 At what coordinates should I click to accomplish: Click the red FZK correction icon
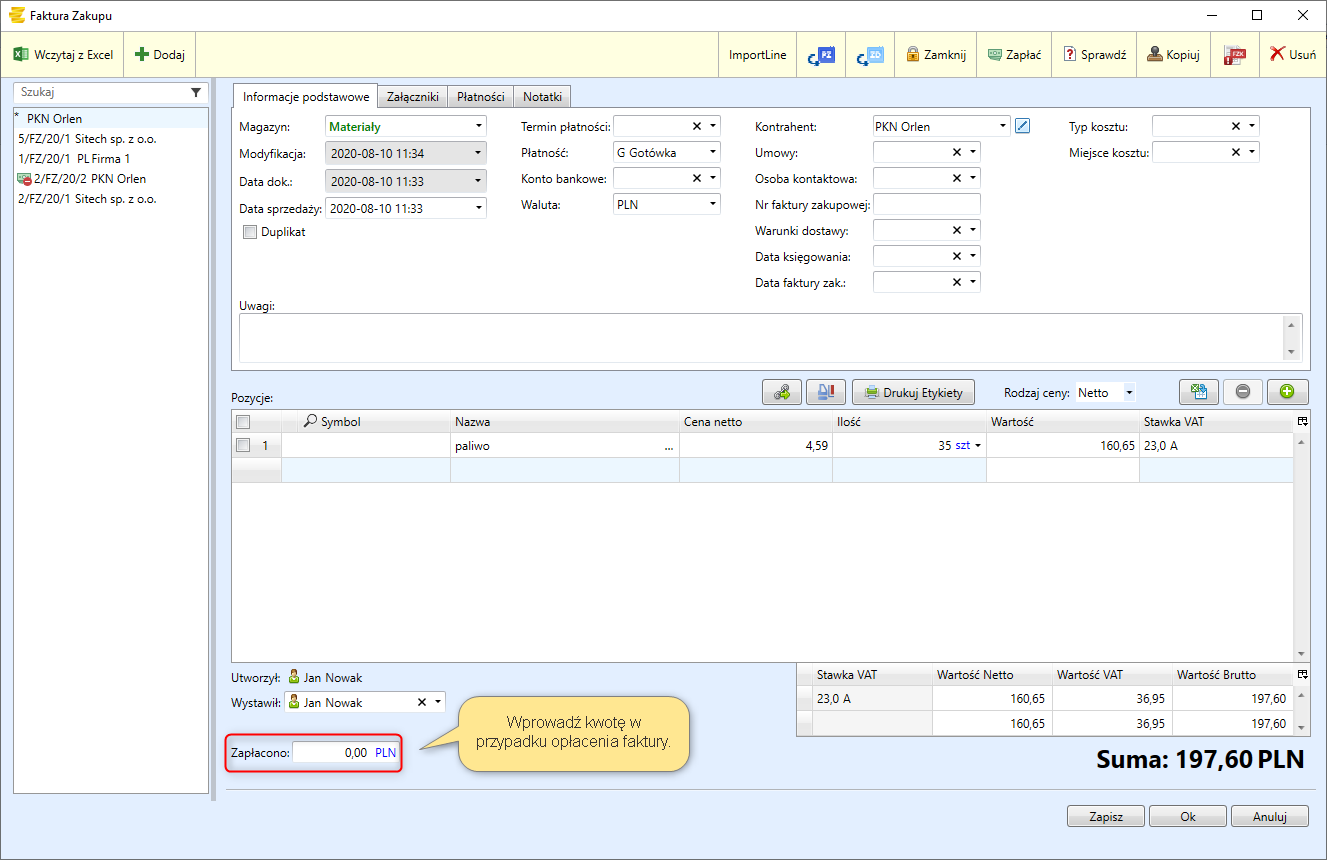[1235, 55]
